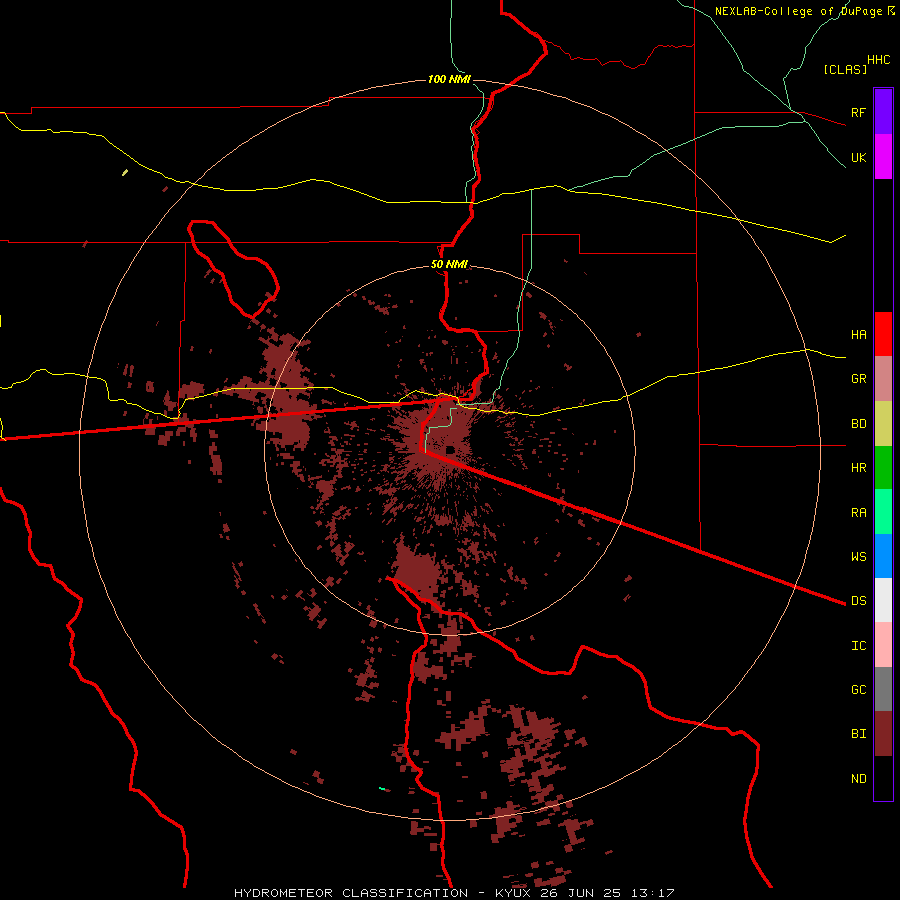Click the HA red legend color block

[883, 334]
